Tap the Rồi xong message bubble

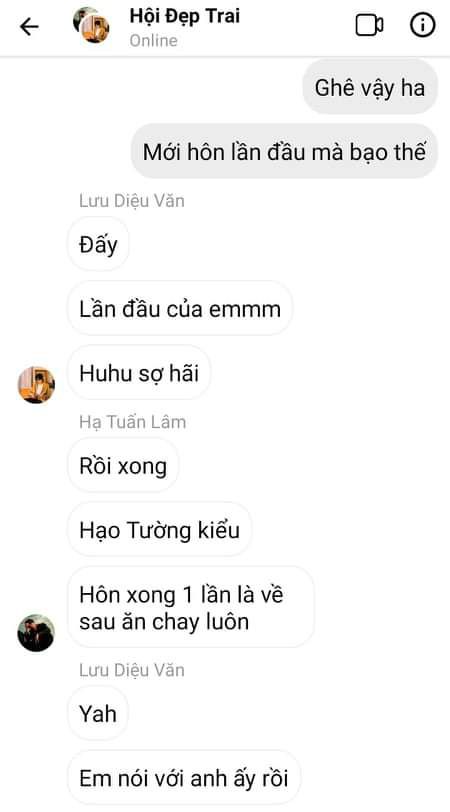(x=123, y=466)
